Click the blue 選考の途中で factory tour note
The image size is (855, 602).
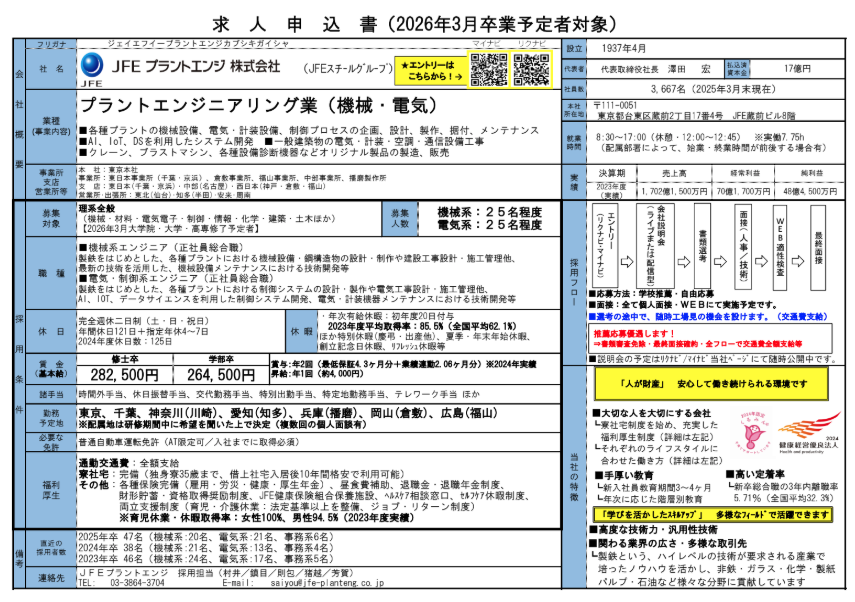point(708,316)
